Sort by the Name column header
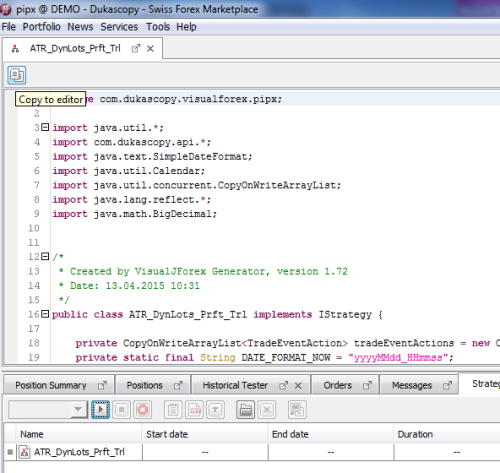This screenshot has height=473, width=500. 79,434
